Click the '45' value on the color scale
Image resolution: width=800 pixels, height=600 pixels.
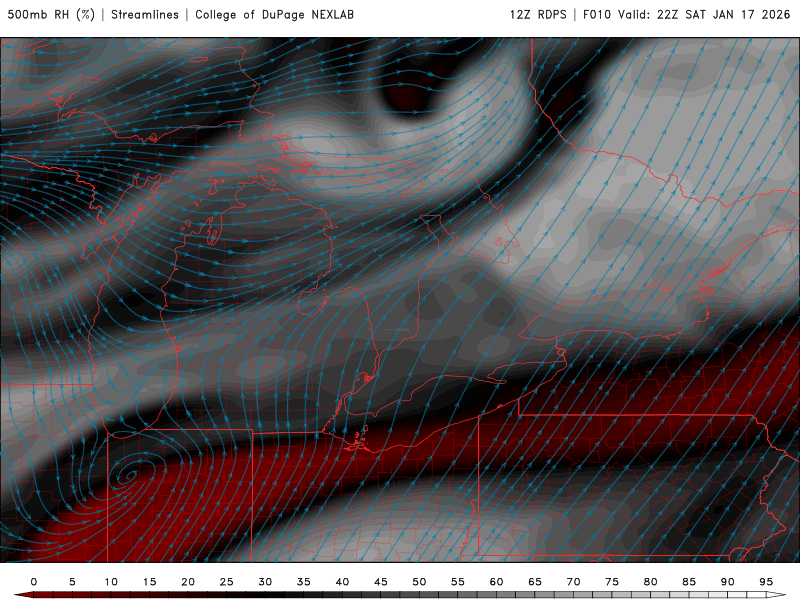pos(381,582)
